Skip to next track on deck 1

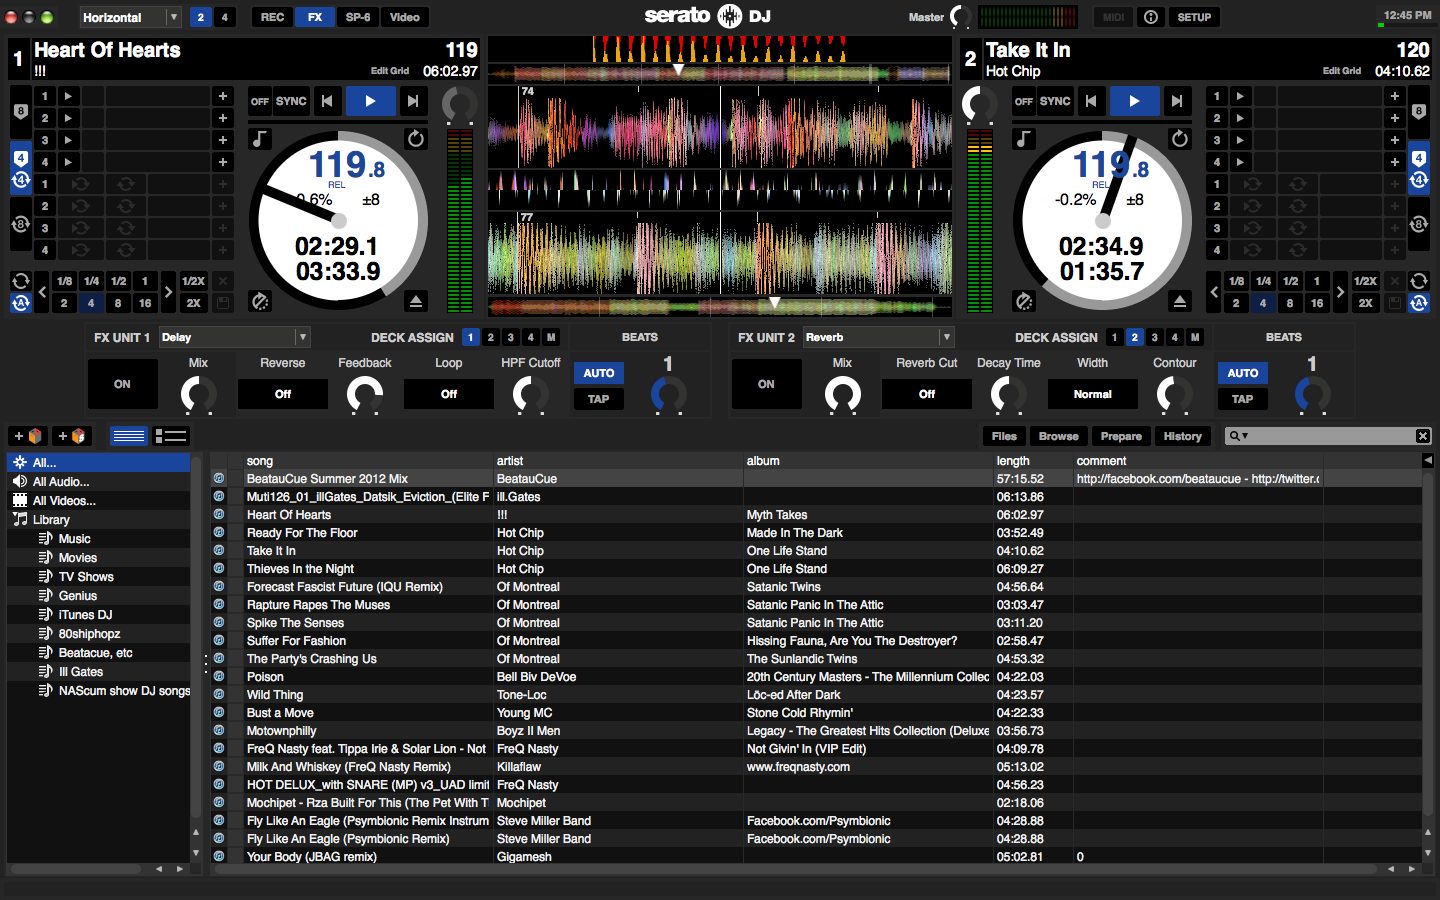(x=413, y=101)
